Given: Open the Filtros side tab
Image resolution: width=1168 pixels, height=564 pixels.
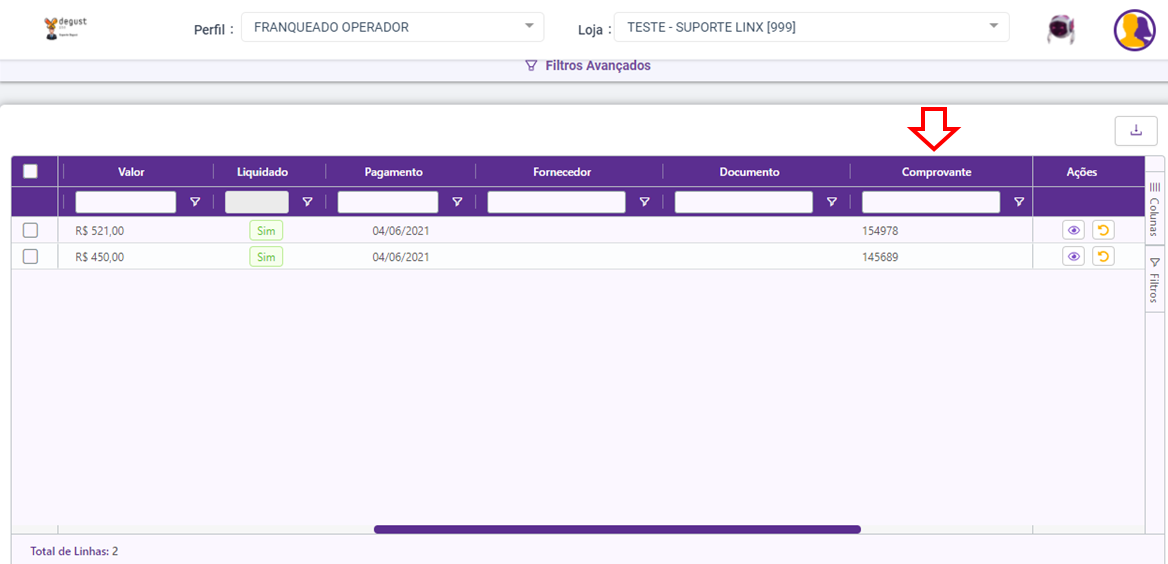Looking at the screenshot, I should click(1154, 280).
